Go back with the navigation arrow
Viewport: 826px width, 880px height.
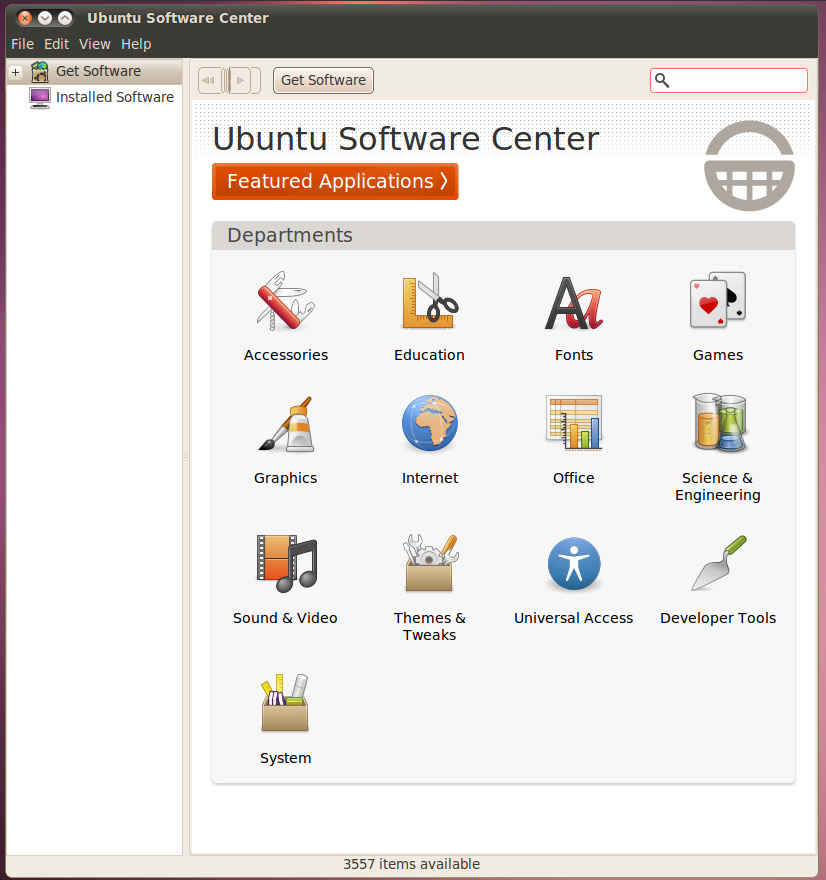point(210,80)
